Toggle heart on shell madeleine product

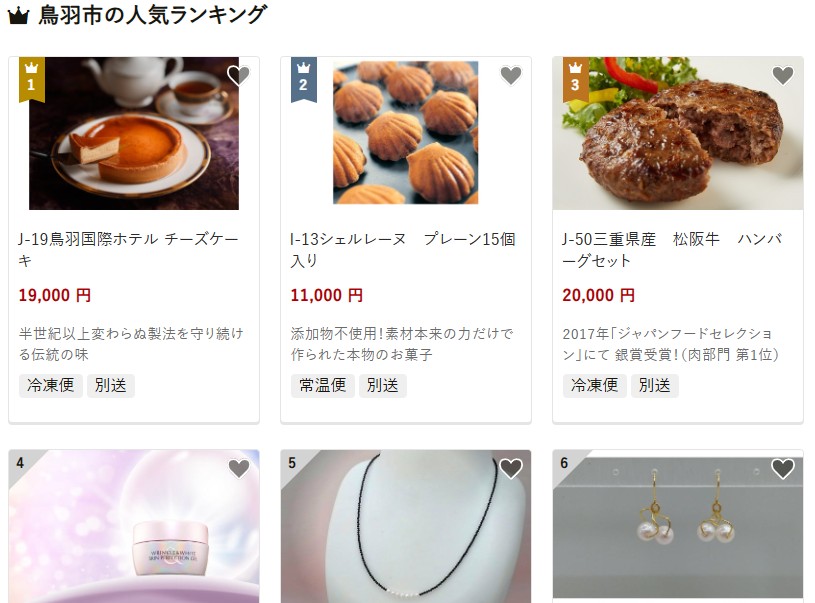point(511,76)
